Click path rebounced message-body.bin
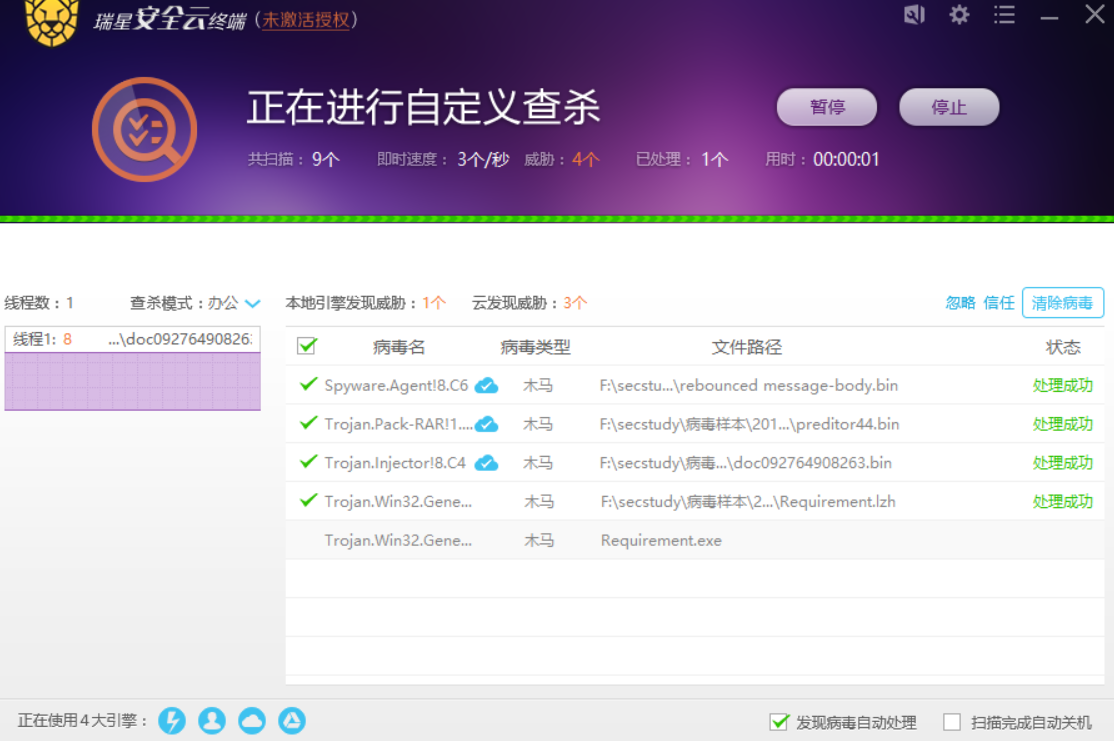Image resolution: width=1114 pixels, height=741 pixels. (749, 386)
